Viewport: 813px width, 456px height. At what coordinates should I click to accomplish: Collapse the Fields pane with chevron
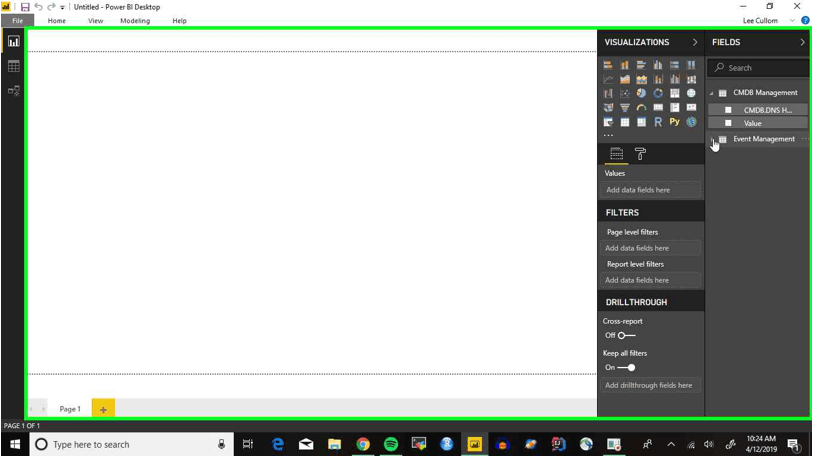click(802, 42)
